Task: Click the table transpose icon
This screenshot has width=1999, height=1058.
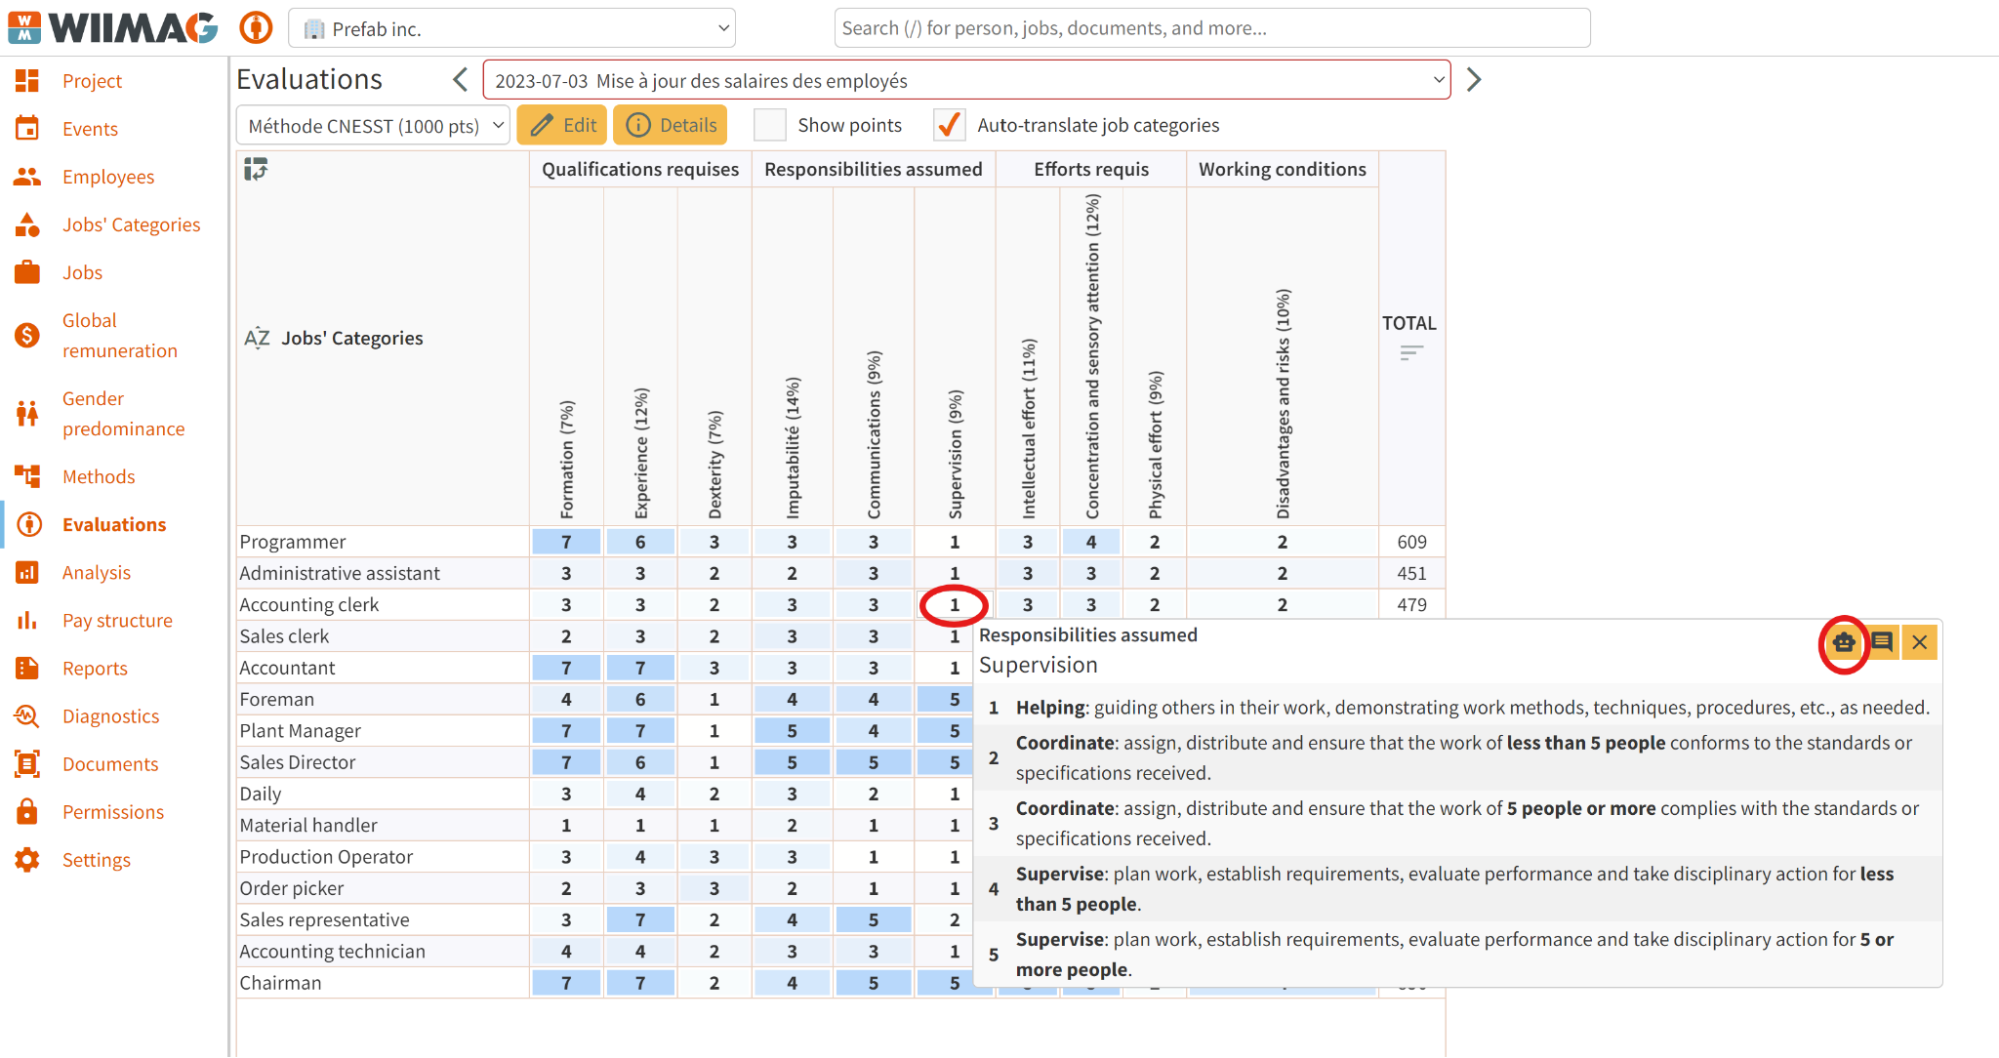Action: point(256,169)
